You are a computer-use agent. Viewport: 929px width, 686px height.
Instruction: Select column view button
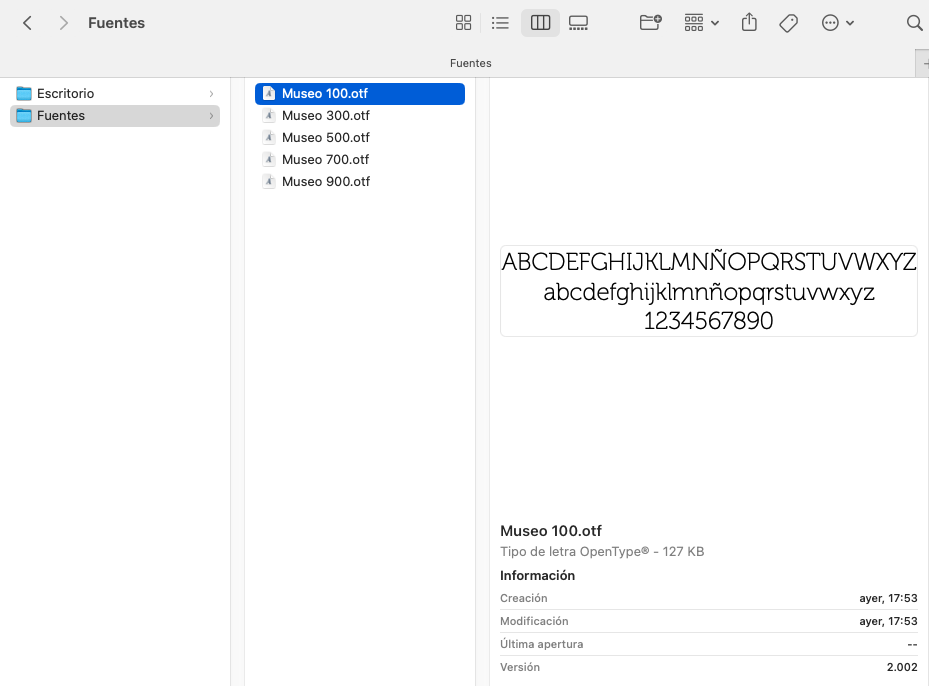pyautogui.click(x=540, y=23)
